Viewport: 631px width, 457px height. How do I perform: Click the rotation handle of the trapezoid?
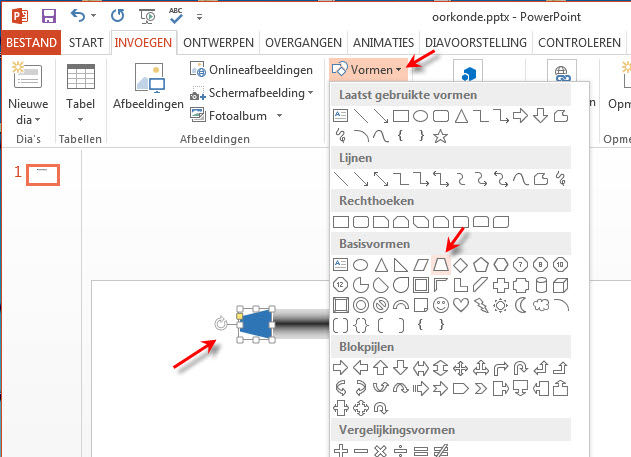pos(221,323)
